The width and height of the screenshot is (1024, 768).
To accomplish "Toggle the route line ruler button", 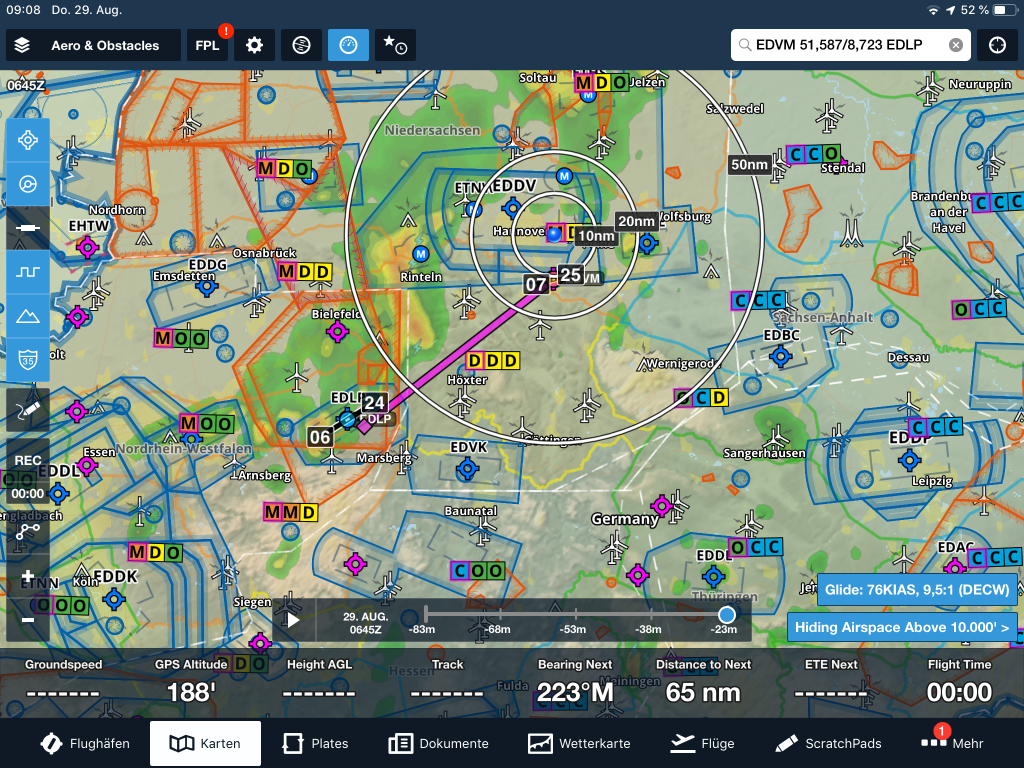I will [x=28, y=228].
